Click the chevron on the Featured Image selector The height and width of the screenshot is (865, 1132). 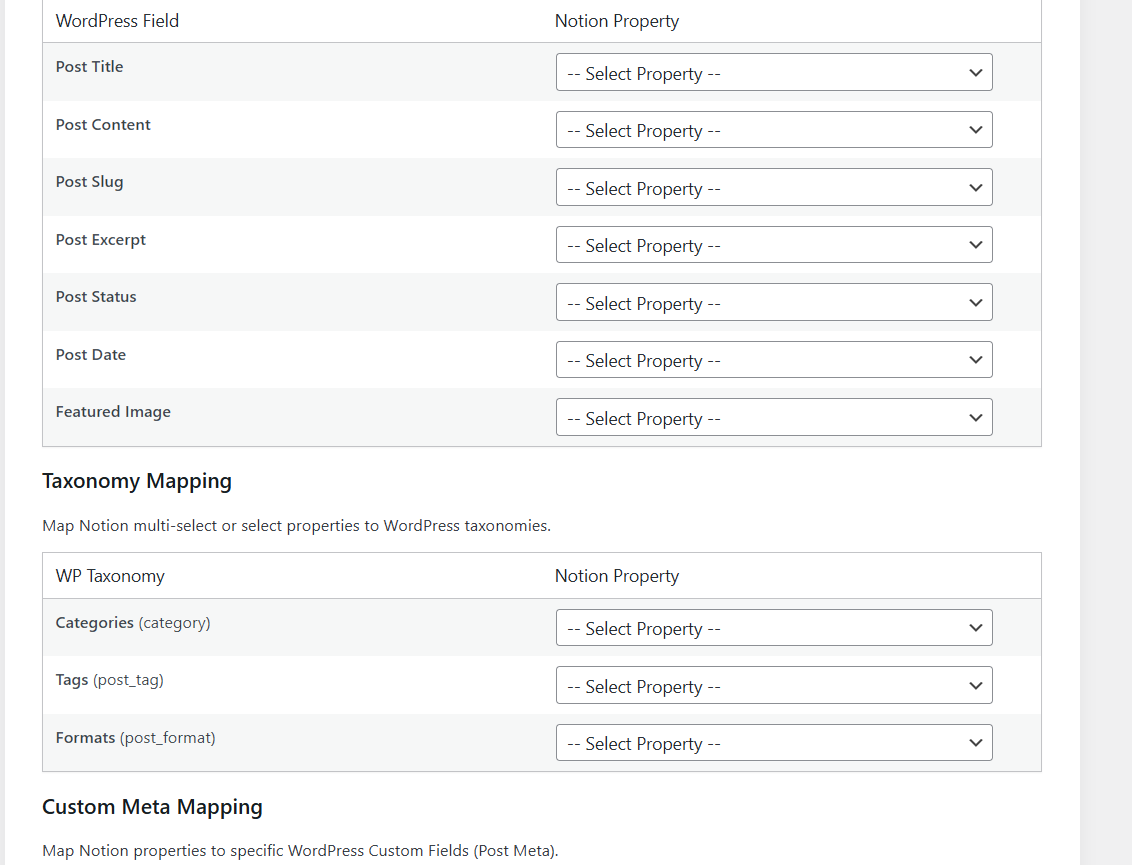[x=975, y=417]
